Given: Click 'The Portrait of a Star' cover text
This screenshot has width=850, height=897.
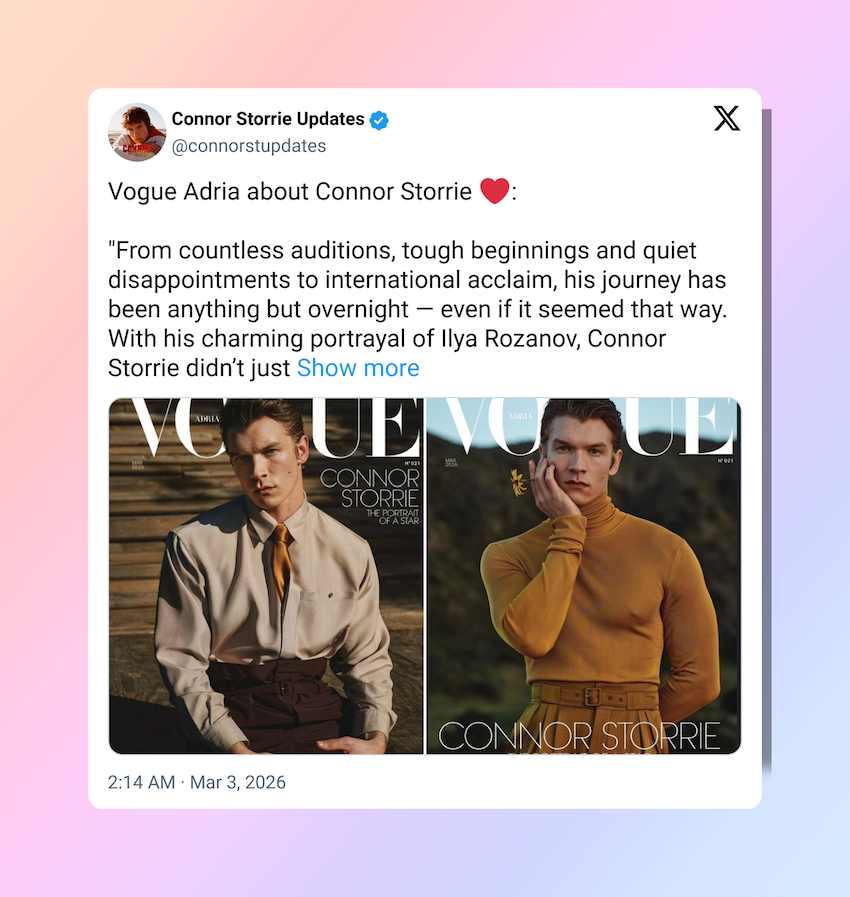Looking at the screenshot, I should (x=393, y=517).
